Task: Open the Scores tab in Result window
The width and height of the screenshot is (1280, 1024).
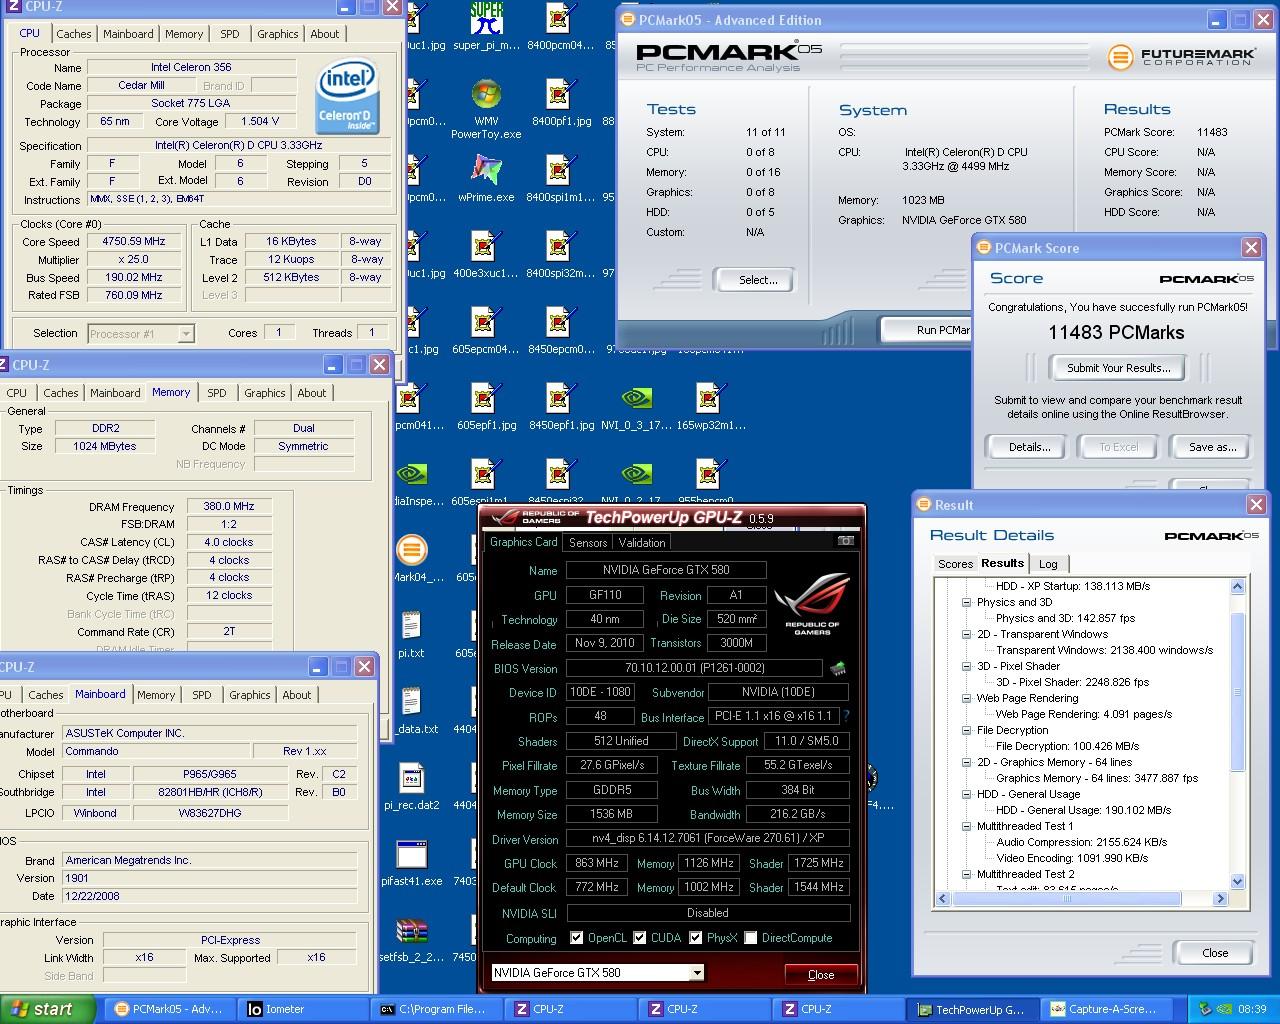Action: pos(955,564)
